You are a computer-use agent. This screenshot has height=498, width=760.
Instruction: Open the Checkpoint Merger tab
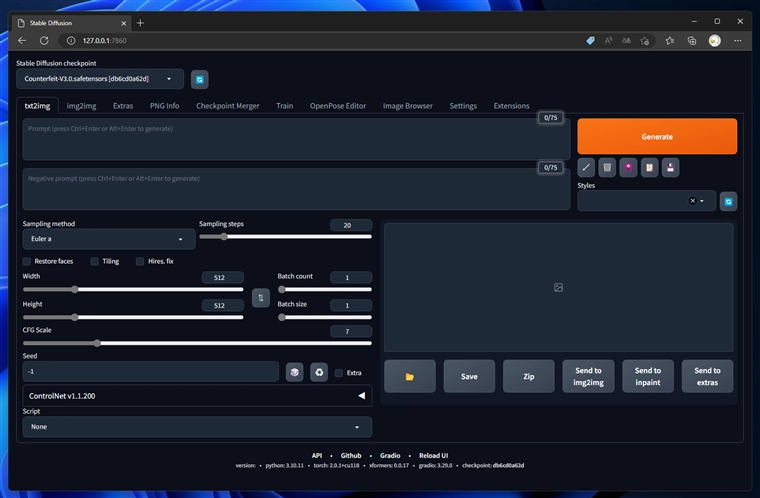pyautogui.click(x=227, y=106)
